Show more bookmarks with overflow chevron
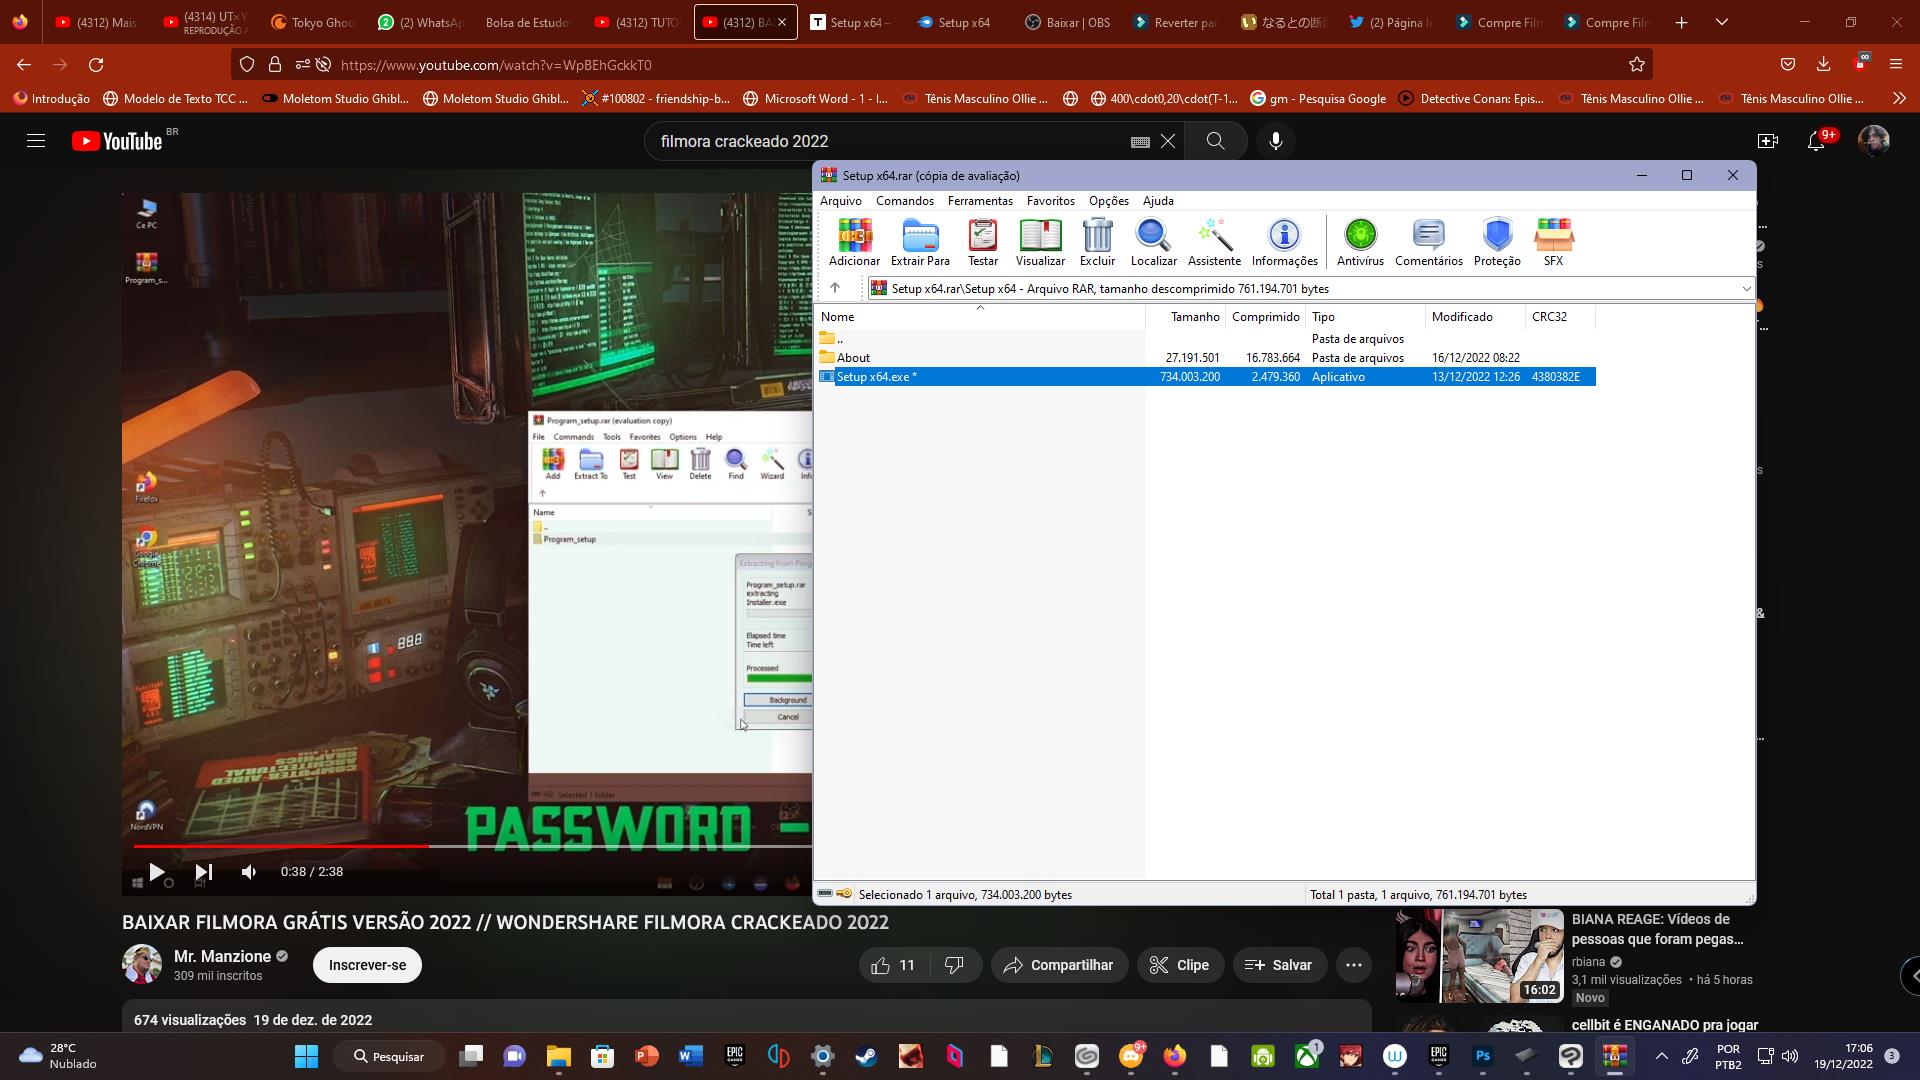Image resolution: width=1920 pixels, height=1080 pixels. 1899,98
